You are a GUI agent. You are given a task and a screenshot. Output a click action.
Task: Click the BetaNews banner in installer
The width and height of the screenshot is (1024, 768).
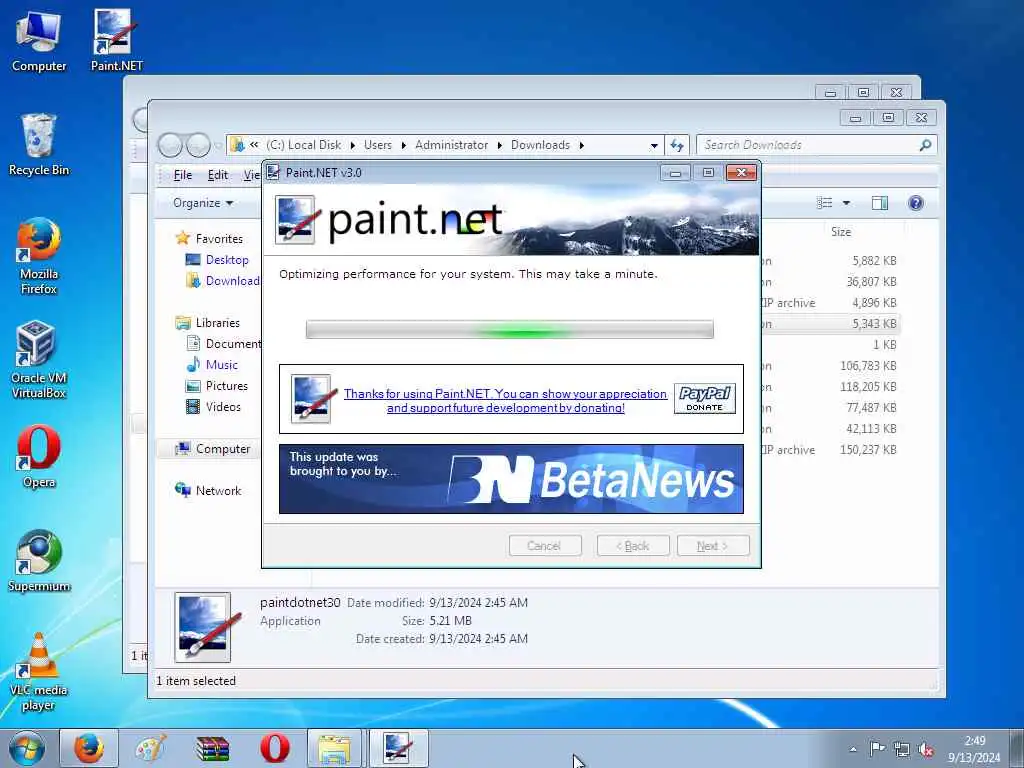point(511,479)
